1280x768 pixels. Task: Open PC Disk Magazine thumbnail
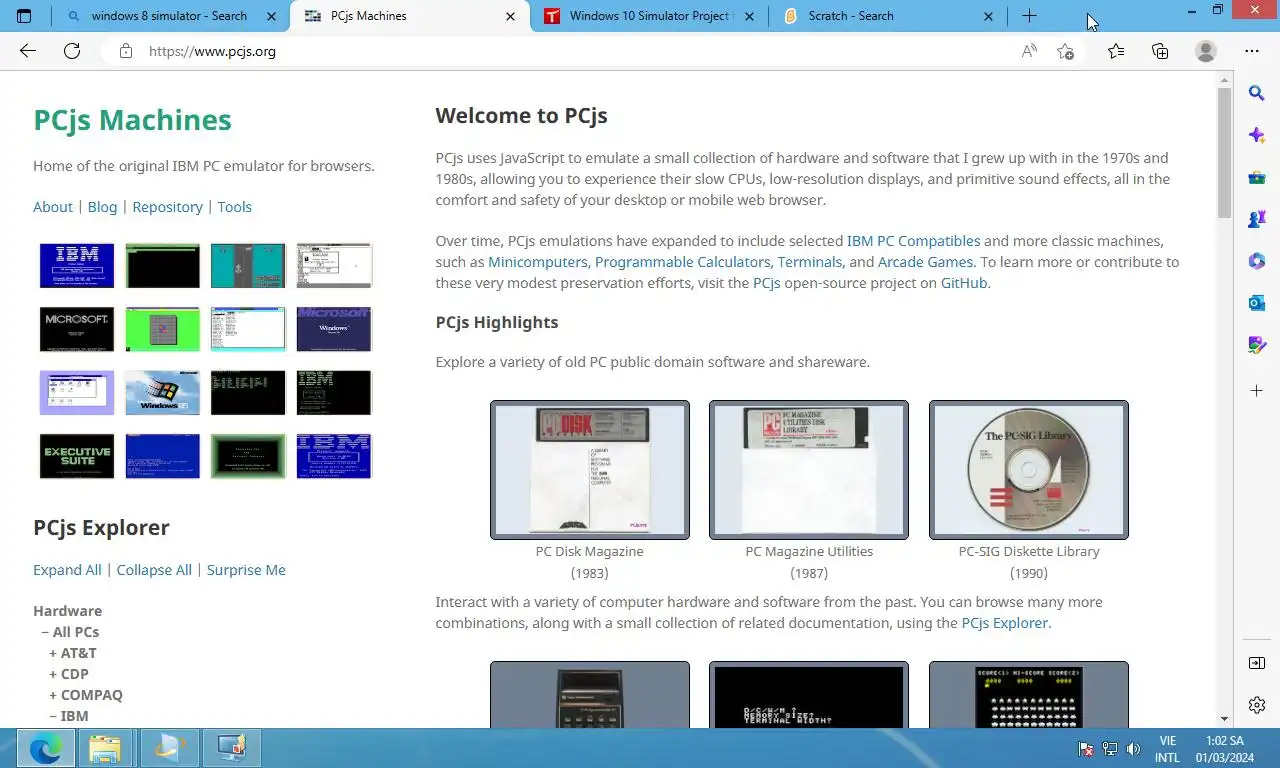click(x=590, y=470)
